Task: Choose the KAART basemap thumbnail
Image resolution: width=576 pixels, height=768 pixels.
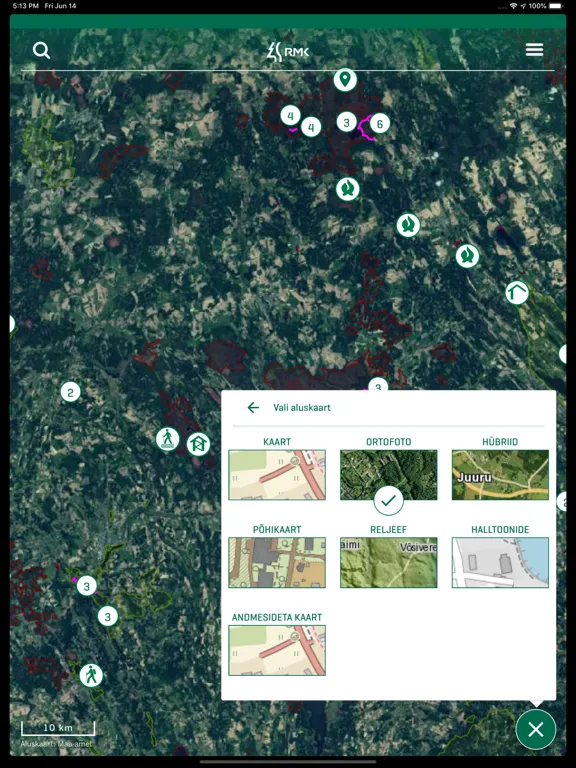Action: [x=277, y=475]
